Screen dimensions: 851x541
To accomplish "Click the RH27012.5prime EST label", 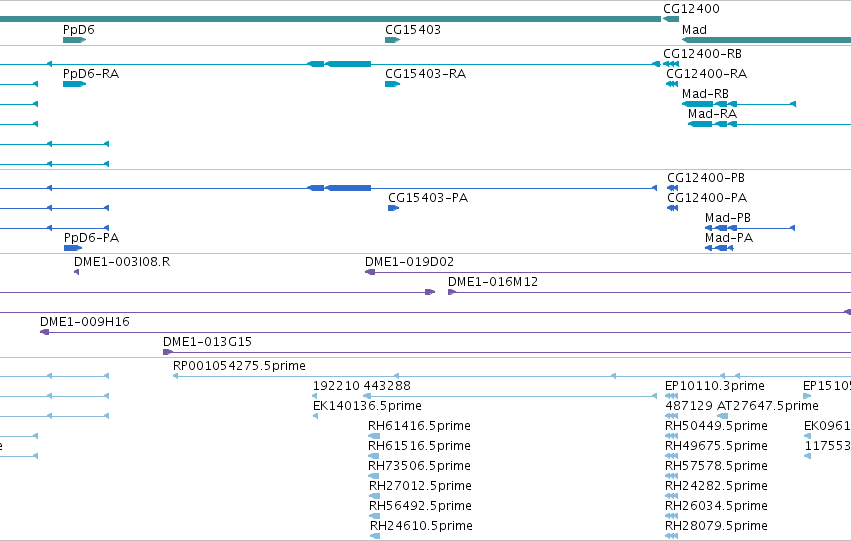I will 420,487.
